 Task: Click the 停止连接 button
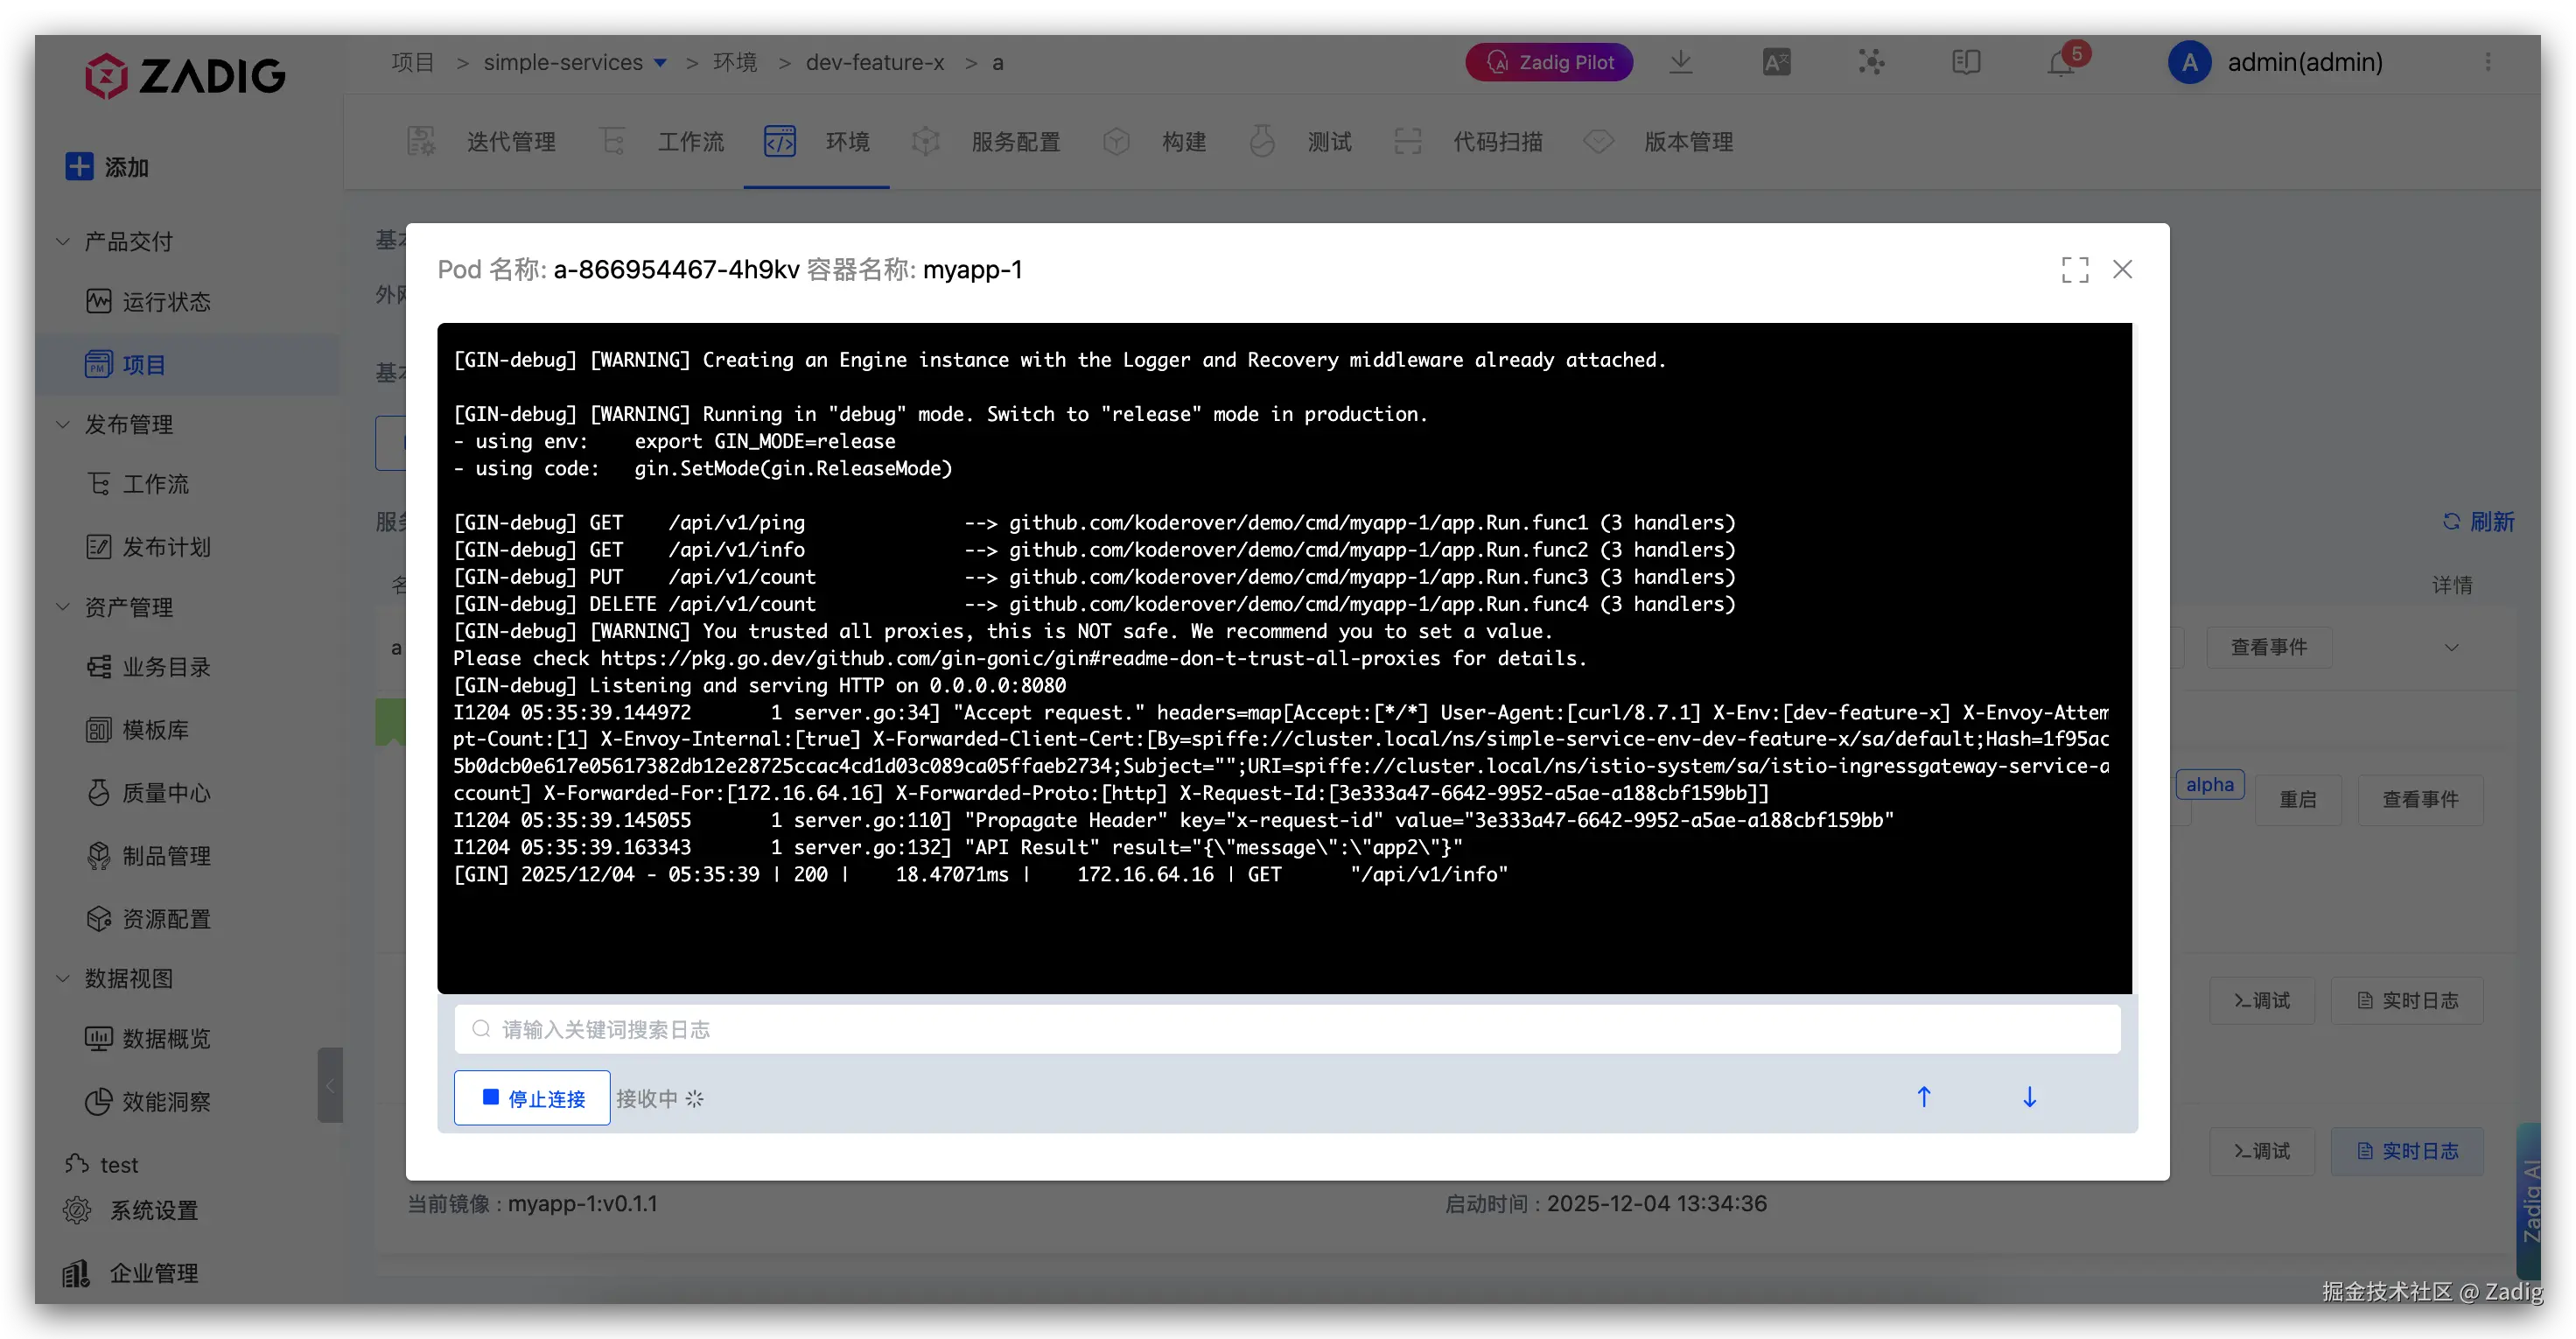coord(532,1098)
